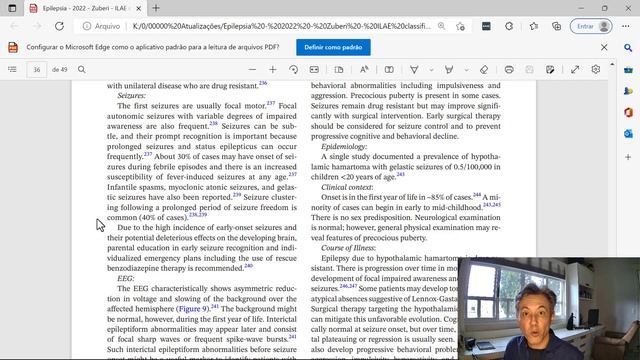Open reference 240 citation link
This screenshot has height=360, width=640.
248,266
